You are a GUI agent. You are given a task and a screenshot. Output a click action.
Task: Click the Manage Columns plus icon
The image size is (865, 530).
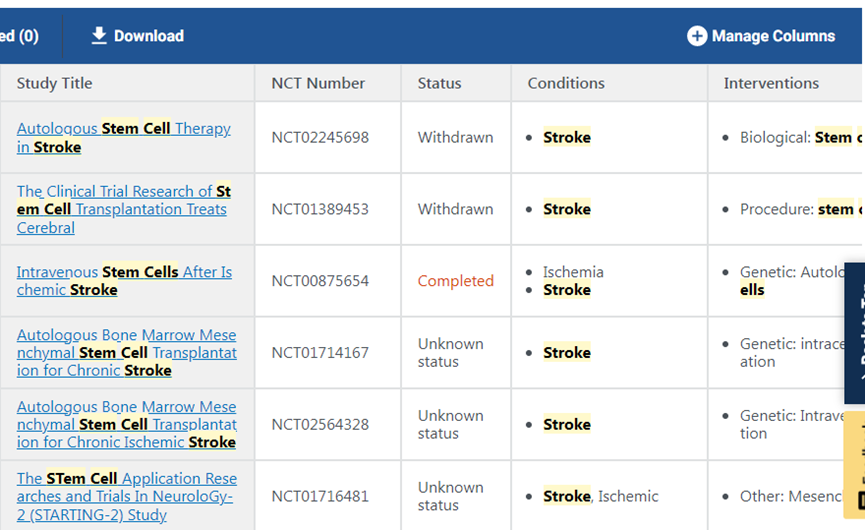[697, 36]
